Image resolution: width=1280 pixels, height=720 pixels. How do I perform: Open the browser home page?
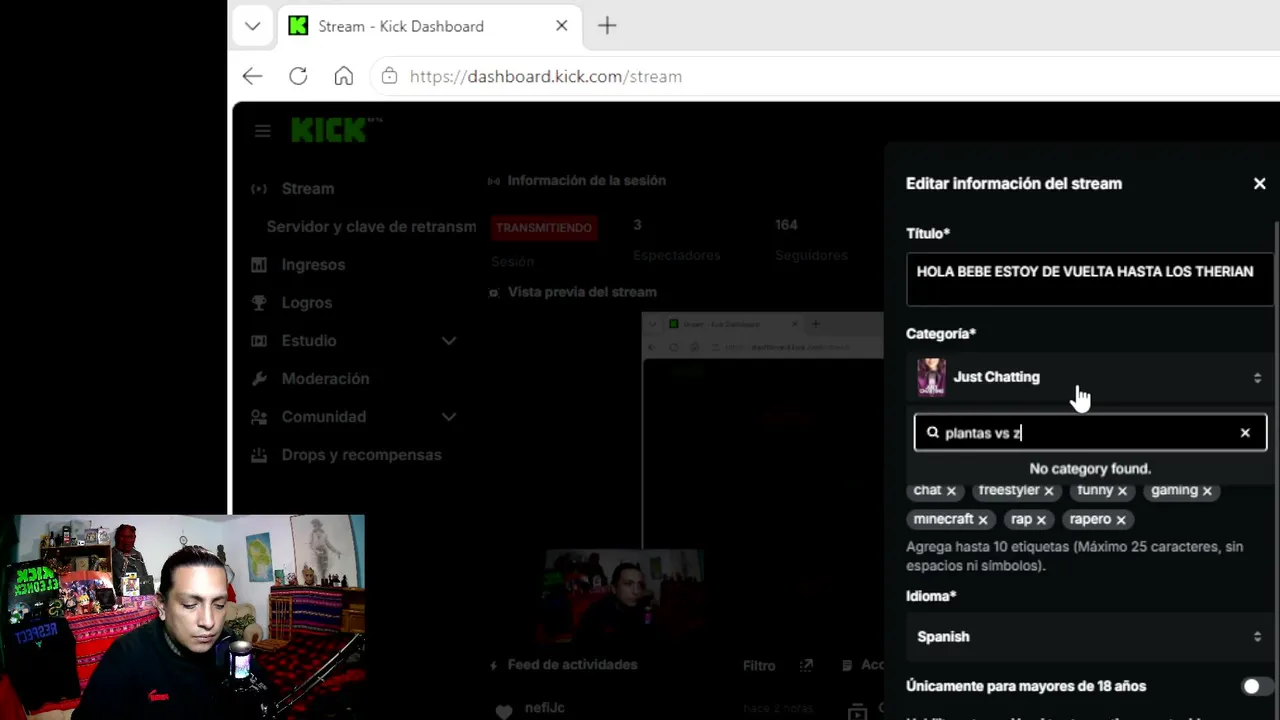pyautogui.click(x=344, y=76)
